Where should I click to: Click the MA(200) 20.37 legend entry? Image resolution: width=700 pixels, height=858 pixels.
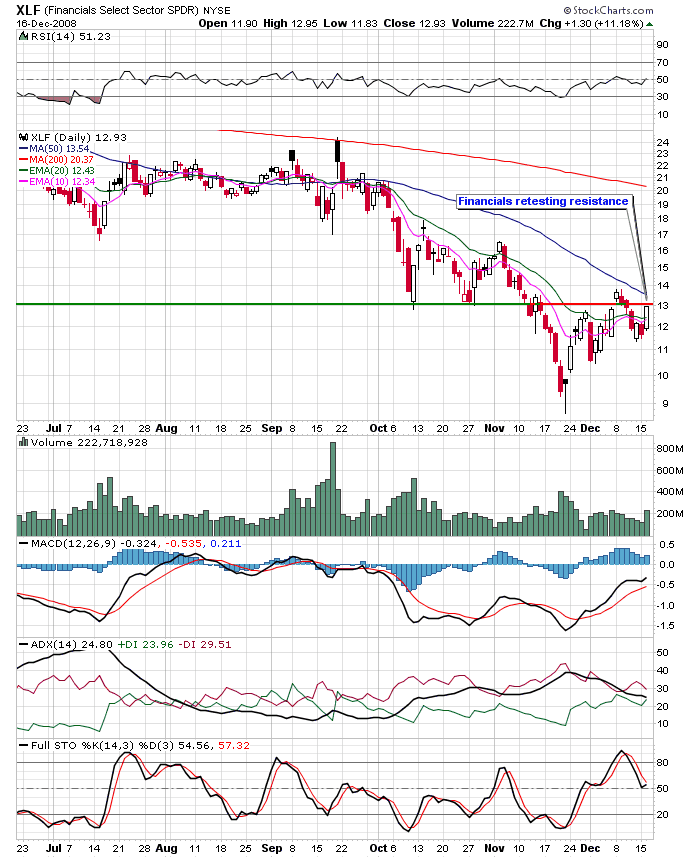pos(56,160)
